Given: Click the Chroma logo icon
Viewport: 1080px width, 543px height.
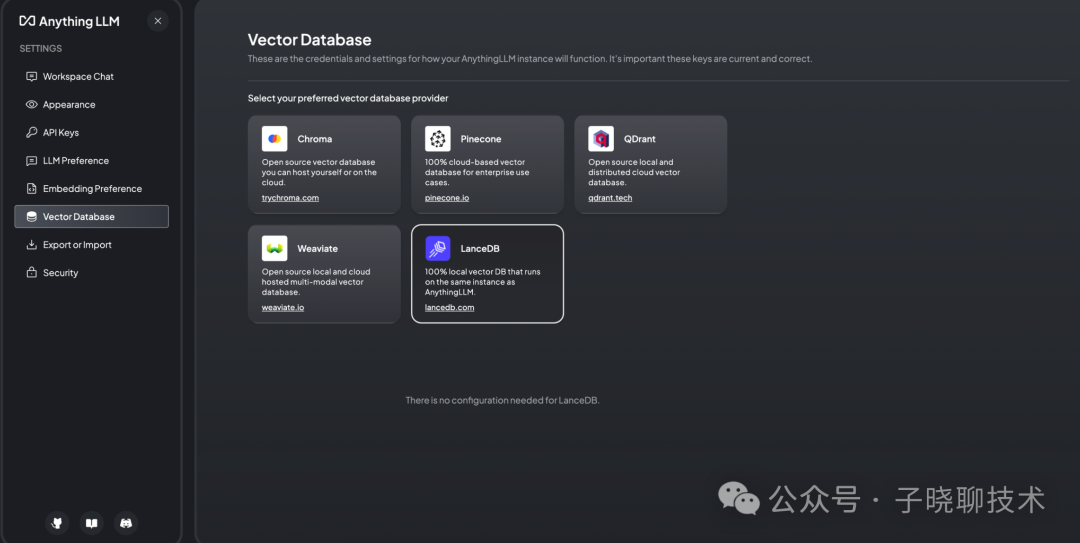Looking at the screenshot, I should (x=274, y=139).
